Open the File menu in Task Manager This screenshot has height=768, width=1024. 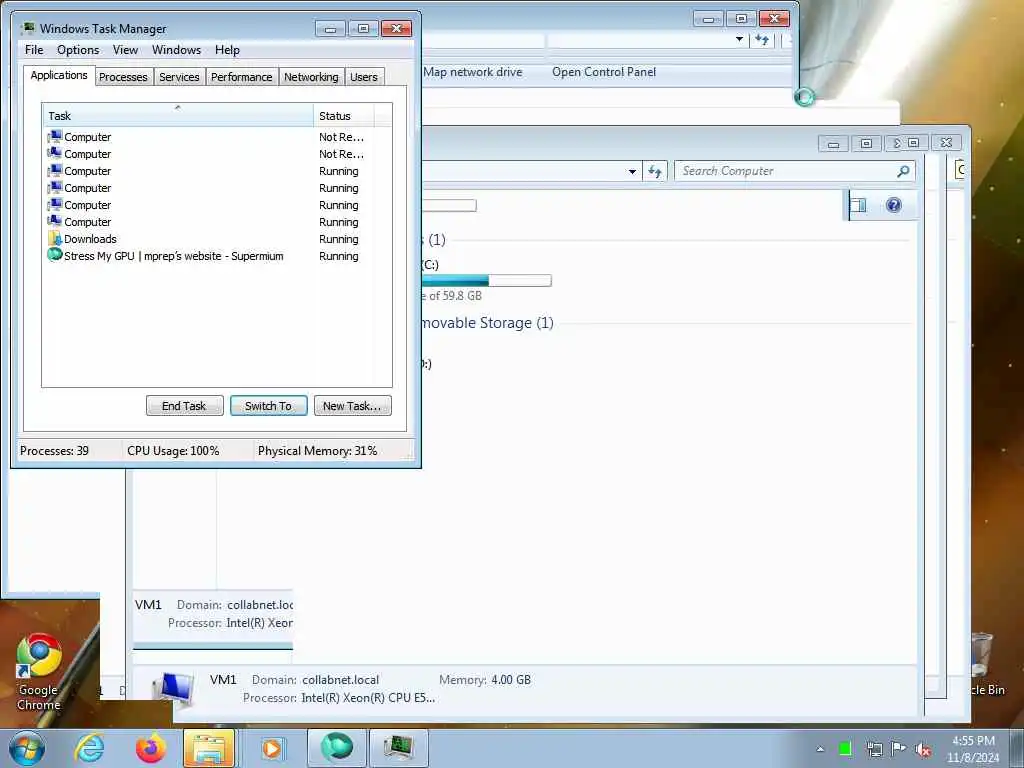point(34,50)
